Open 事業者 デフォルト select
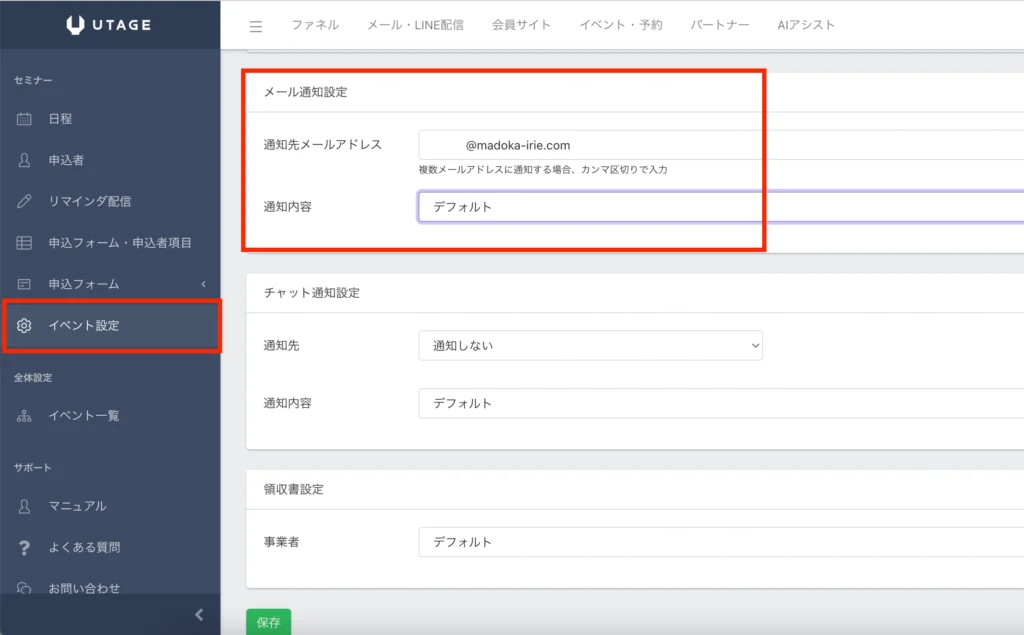The image size is (1024, 635). click(721, 542)
